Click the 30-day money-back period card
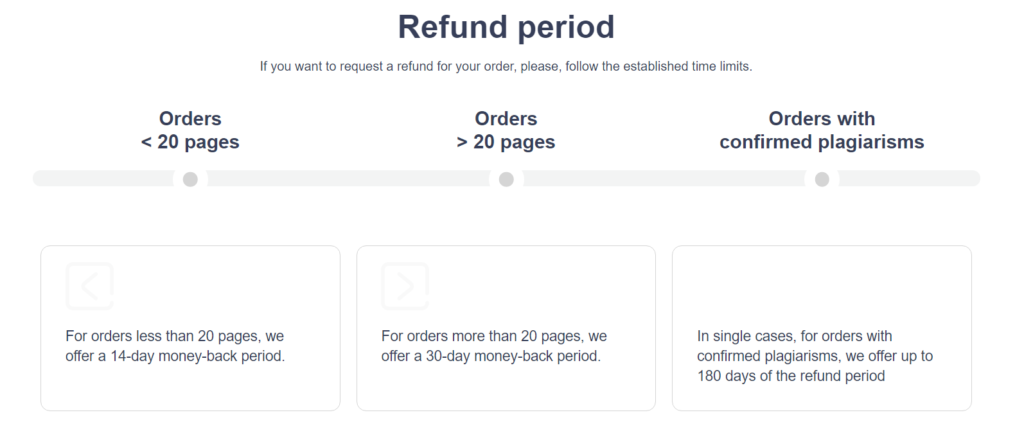Image resolution: width=1024 pixels, height=424 pixels. [506, 328]
